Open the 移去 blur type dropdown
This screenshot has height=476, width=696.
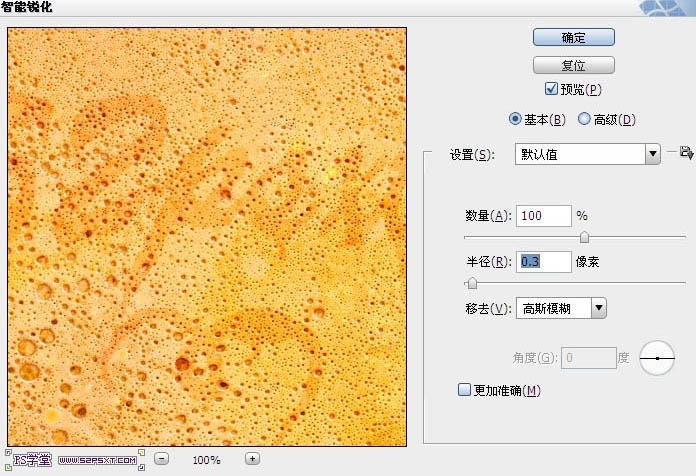[x=561, y=308]
